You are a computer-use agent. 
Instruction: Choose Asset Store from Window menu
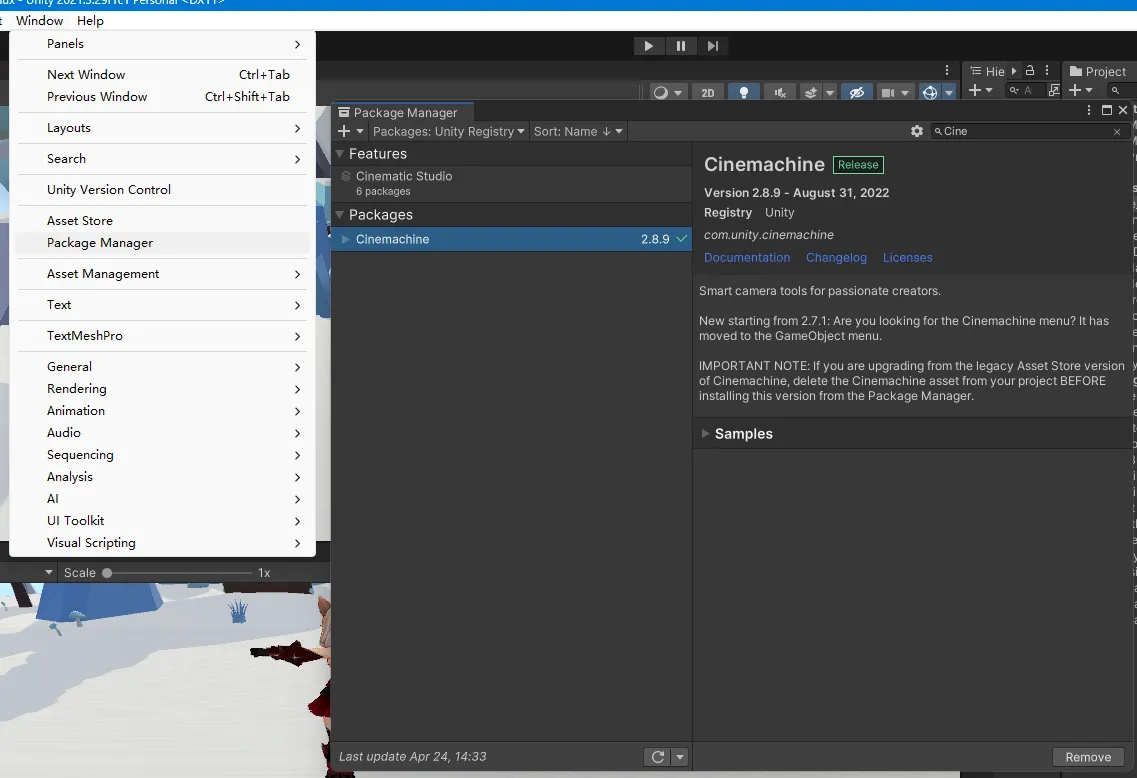click(162, 220)
